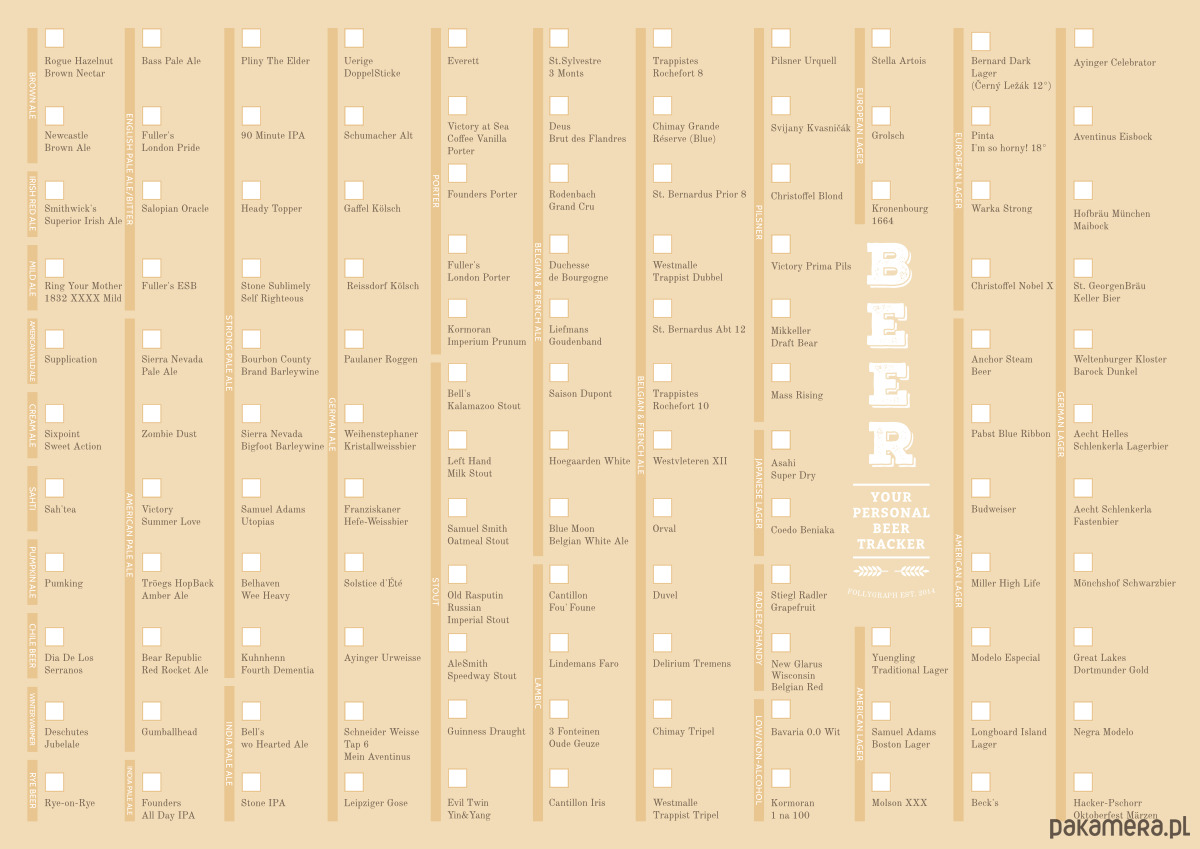
Task: Tick the Ayinger Celebrator box
Action: coord(1083,38)
